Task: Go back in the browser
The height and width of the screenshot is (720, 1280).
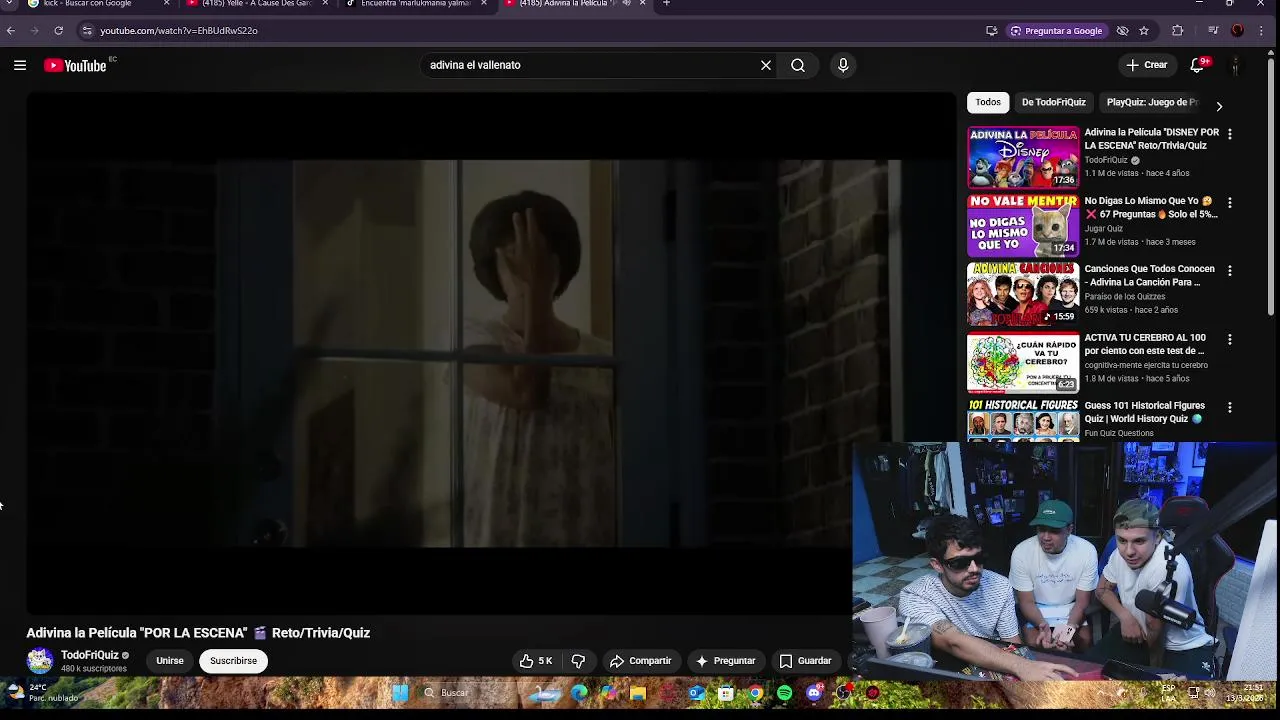Action: [11, 31]
